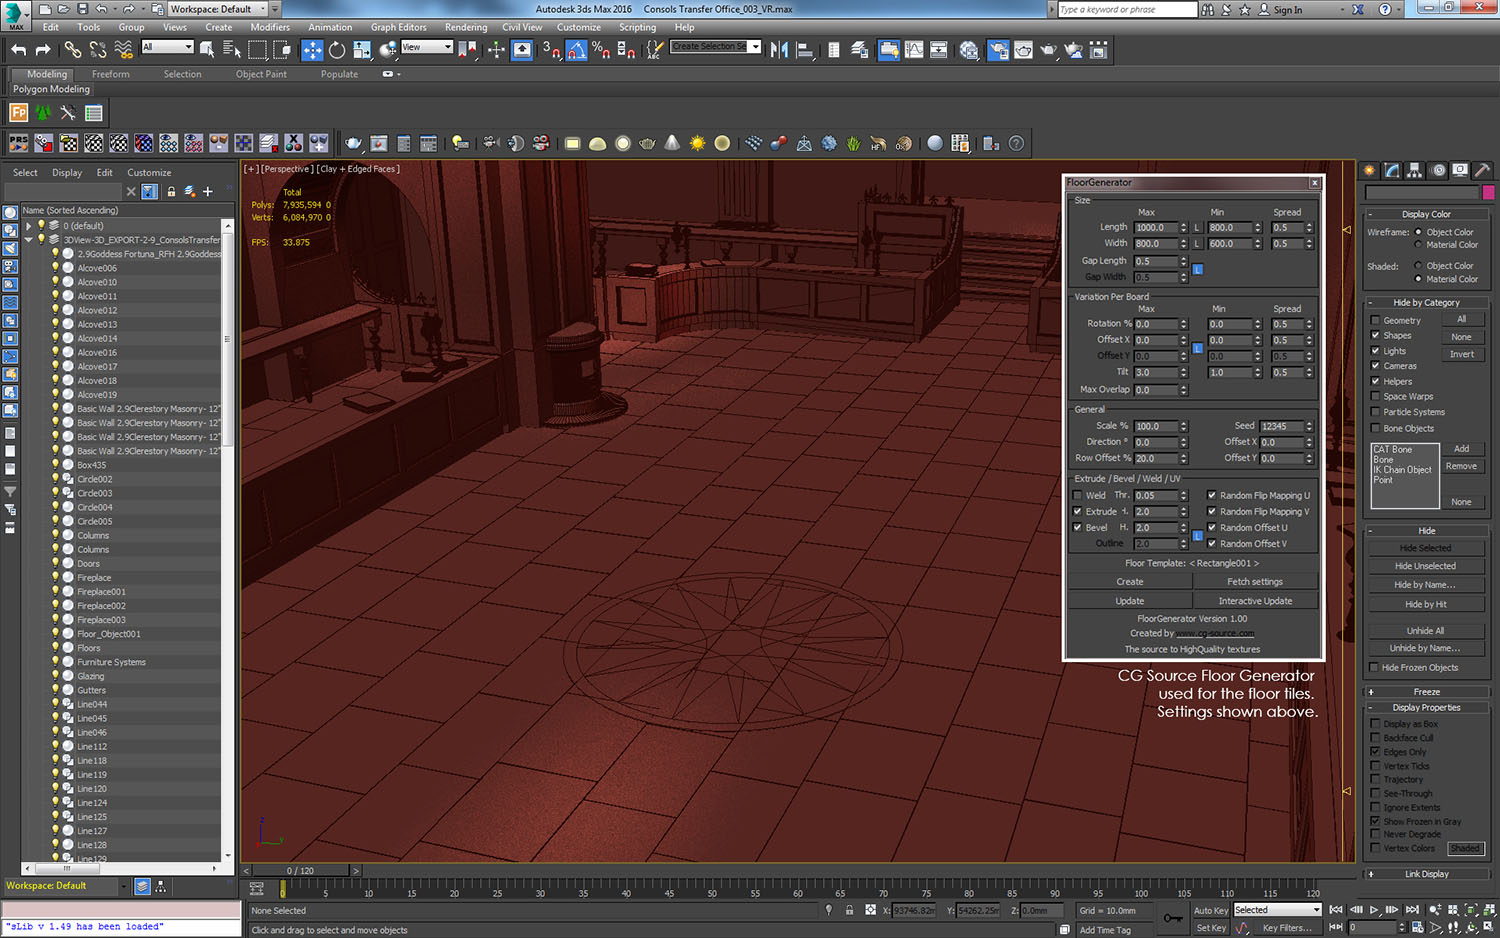Select Object Color for Wireframe display
Image resolution: width=1500 pixels, height=938 pixels.
[x=1418, y=232]
